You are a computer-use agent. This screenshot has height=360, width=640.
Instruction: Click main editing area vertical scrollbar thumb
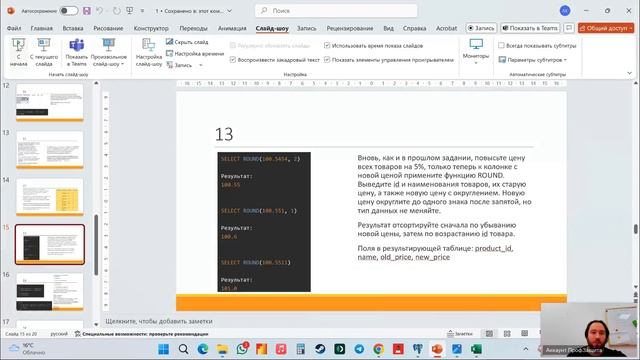[x=636, y=229]
